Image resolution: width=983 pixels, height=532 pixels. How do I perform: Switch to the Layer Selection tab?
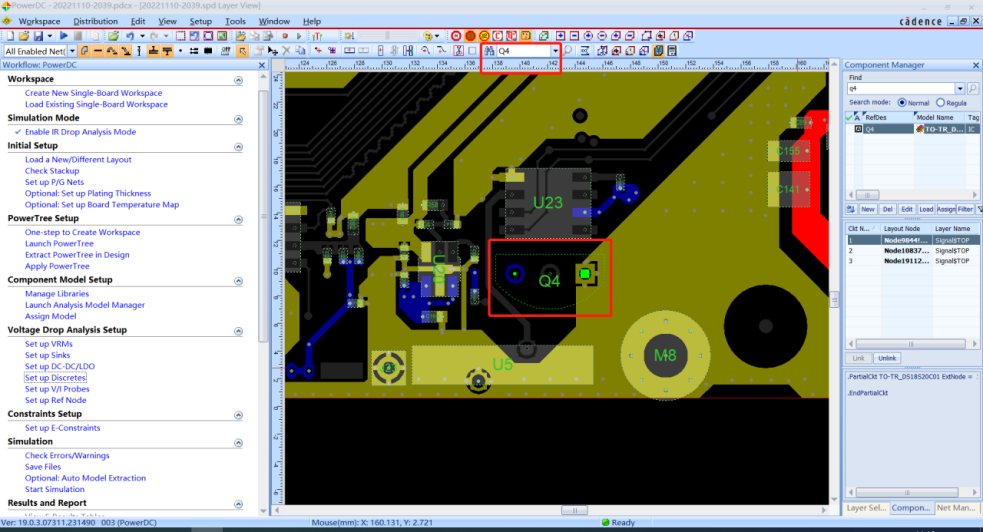pyautogui.click(x=866, y=508)
